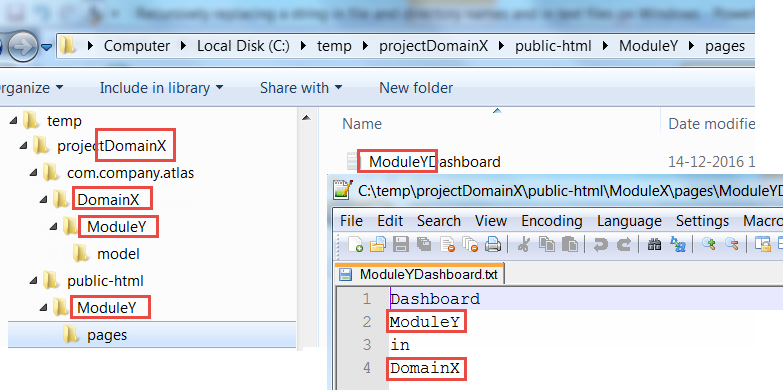The width and height of the screenshot is (783, 390).
Task: Expand the breadcrumb arrow after Local Disk (C:)
Action: pos(303,46)
